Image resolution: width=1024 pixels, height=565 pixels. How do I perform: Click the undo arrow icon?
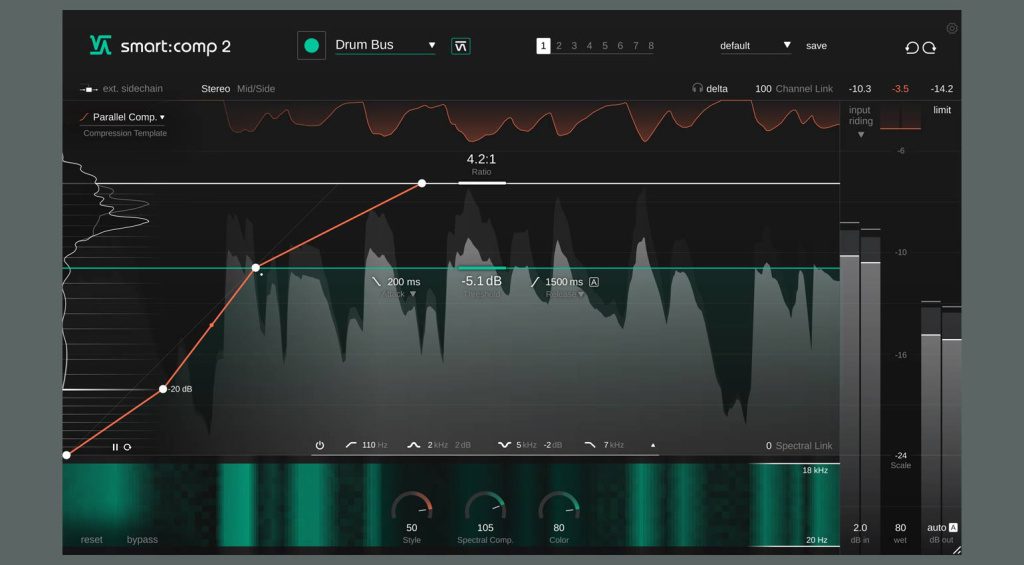click(911, 48)
